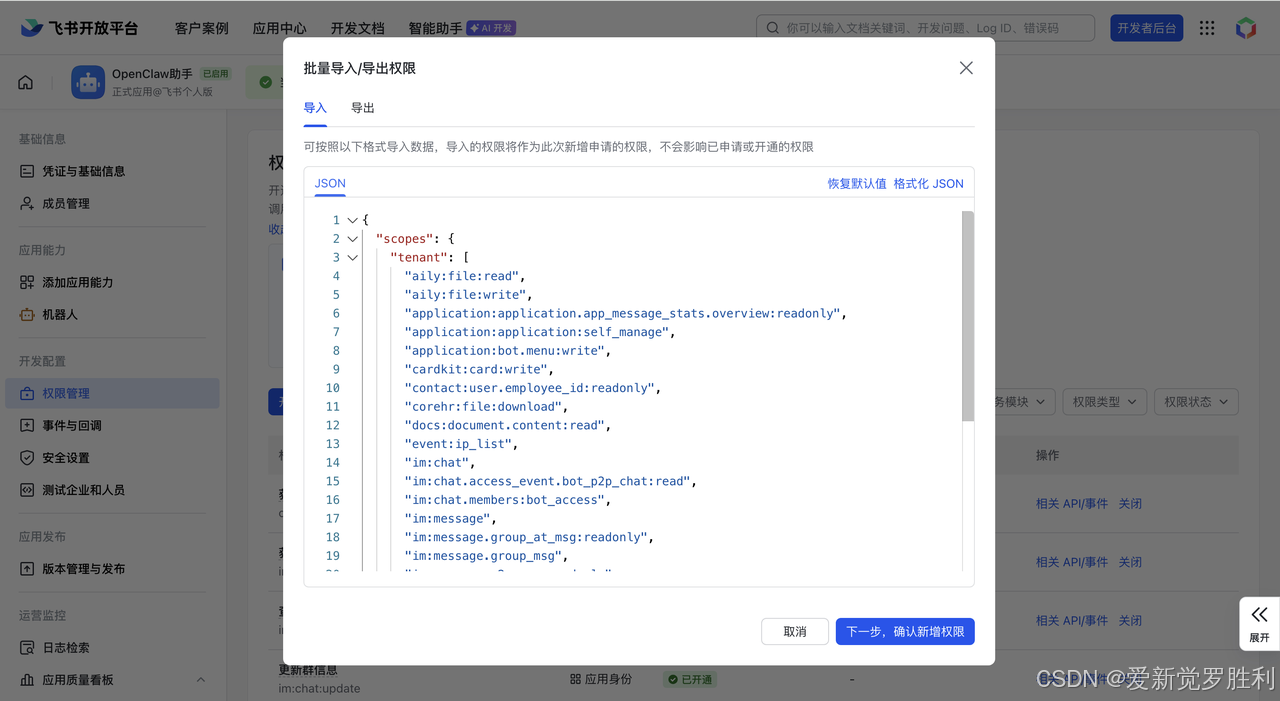
Task: Open 机器人 in sidebar
Action: [x=60, y=314]
